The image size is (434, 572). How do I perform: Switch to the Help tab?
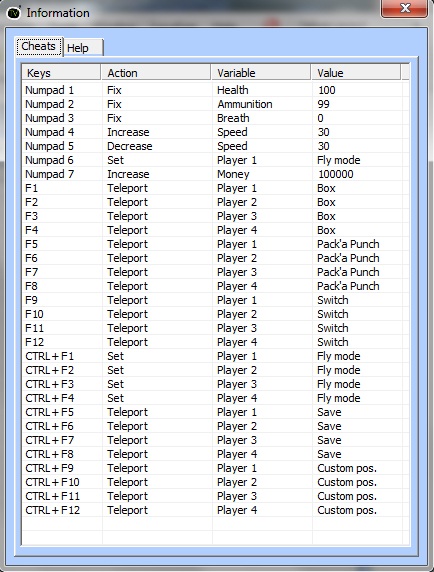pyautogui.click(x=84, y=48)
